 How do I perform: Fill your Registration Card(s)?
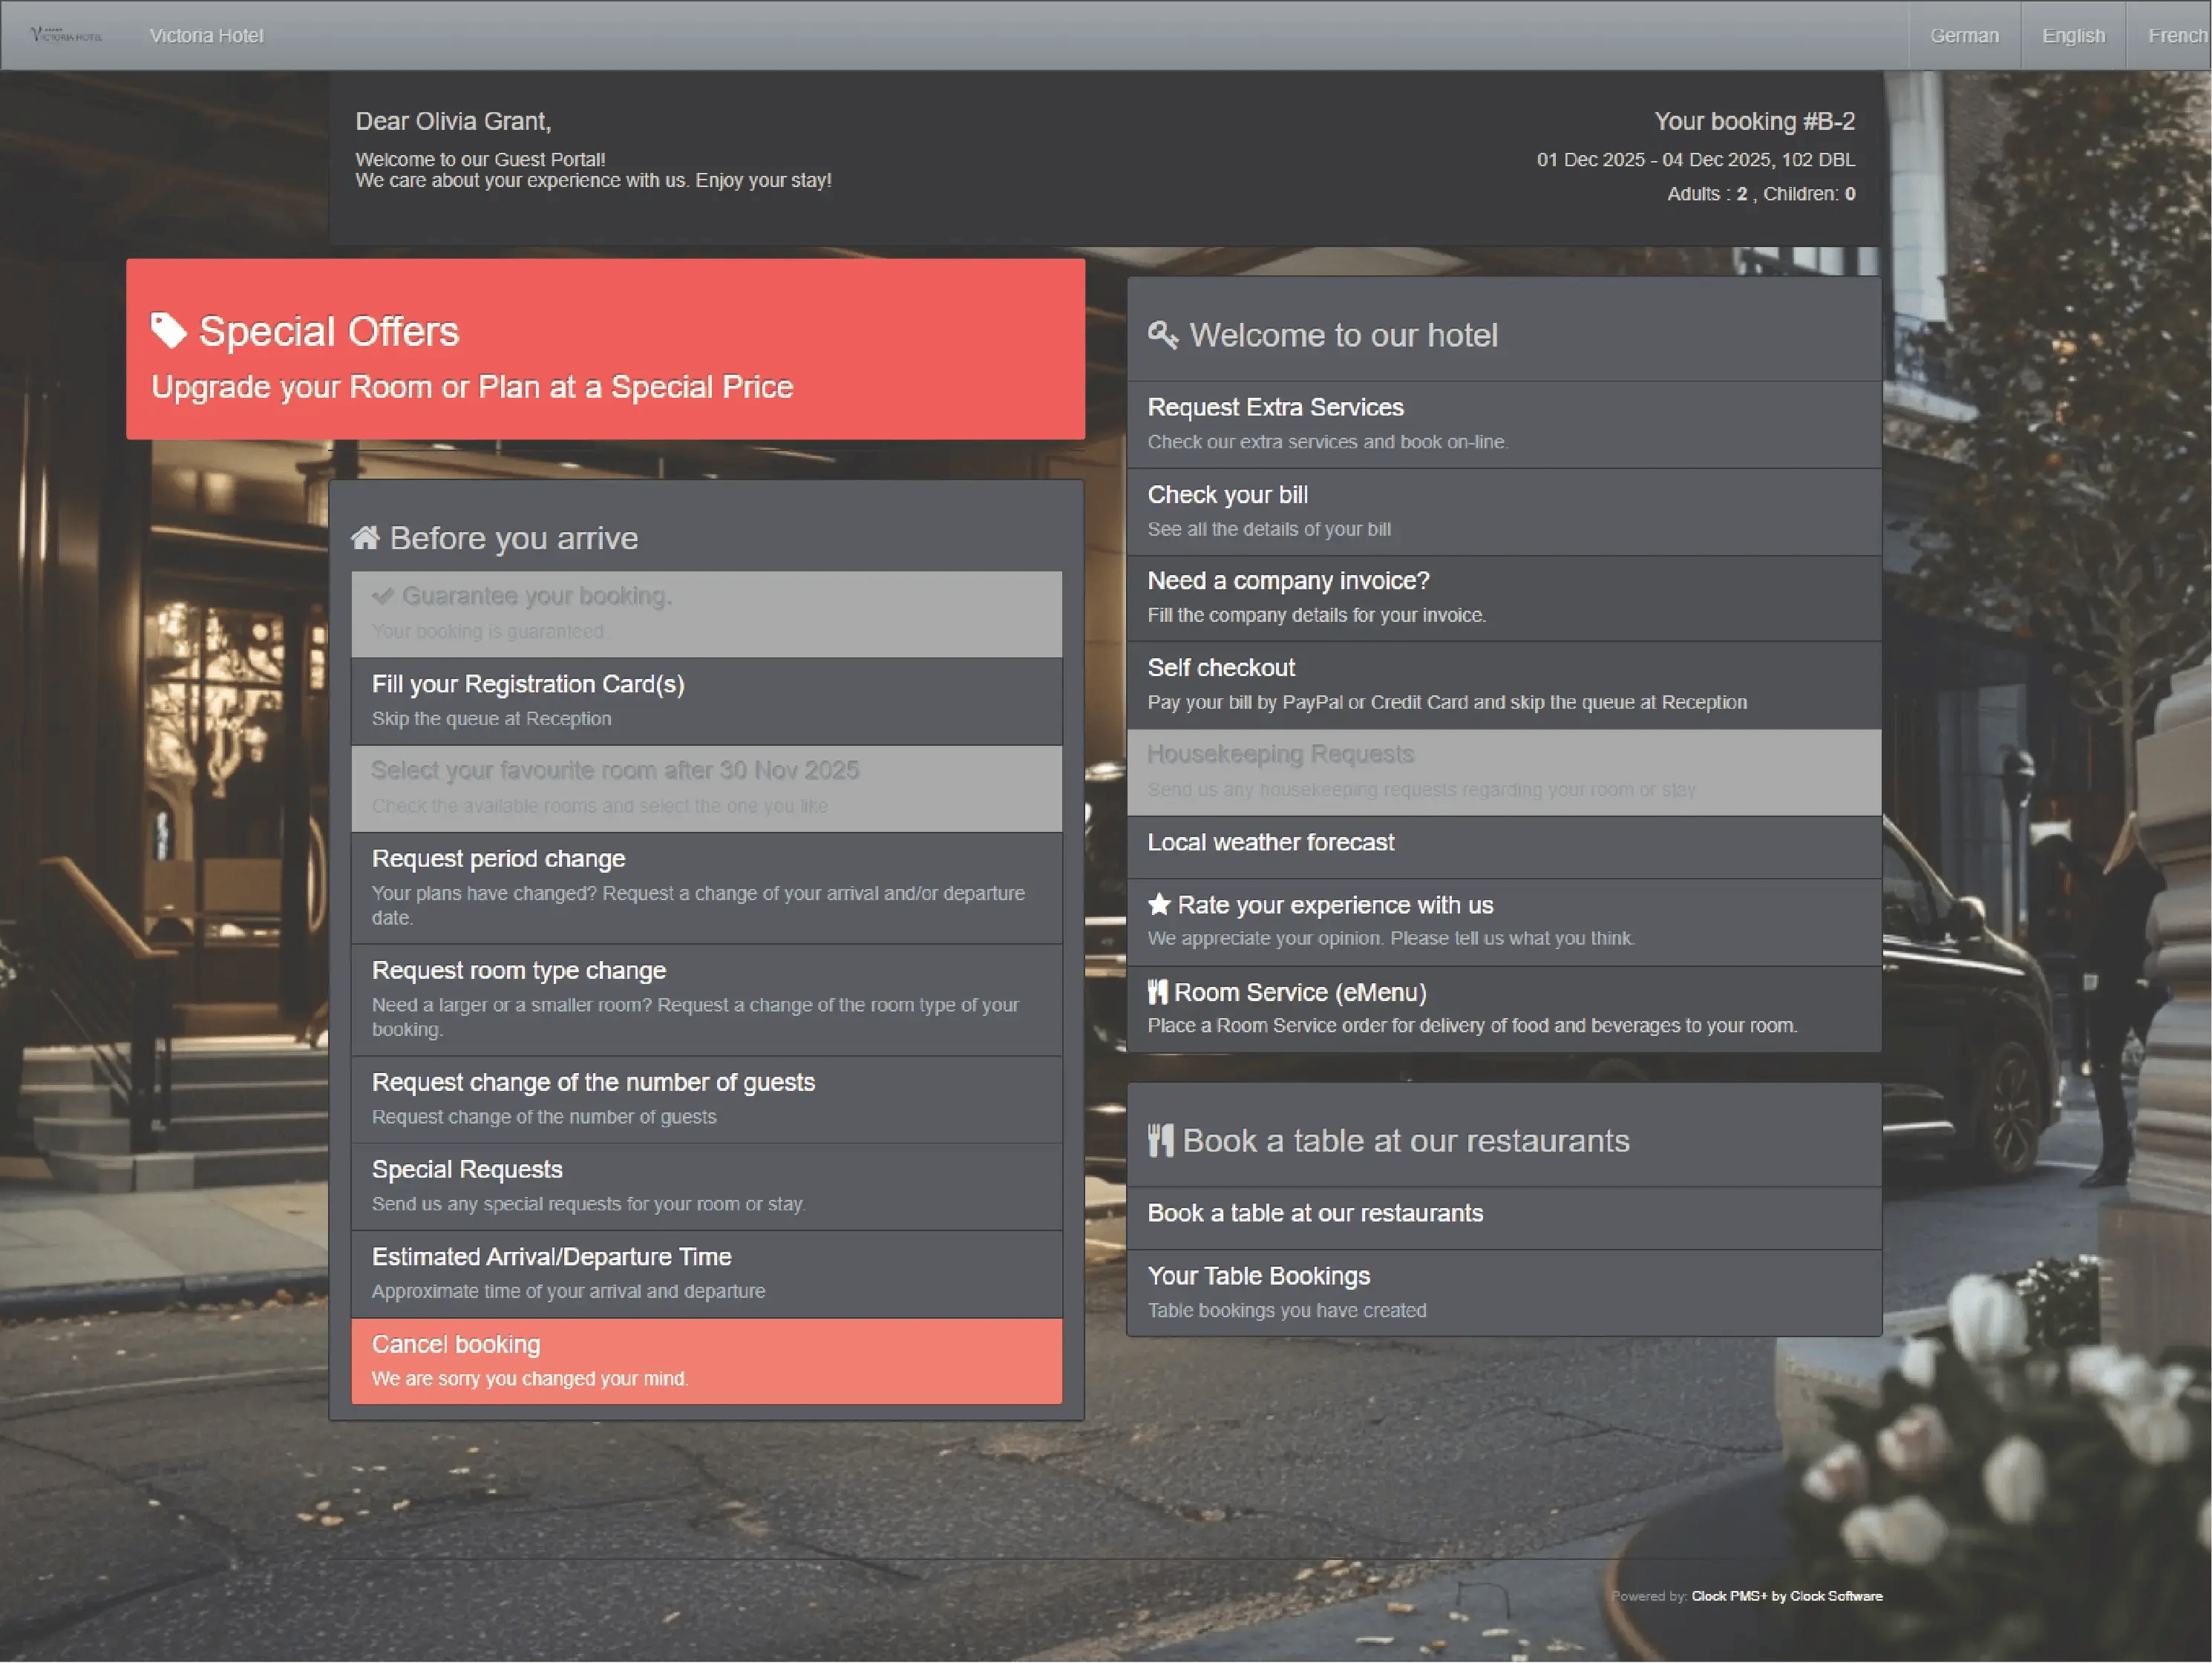click(706, 699)
